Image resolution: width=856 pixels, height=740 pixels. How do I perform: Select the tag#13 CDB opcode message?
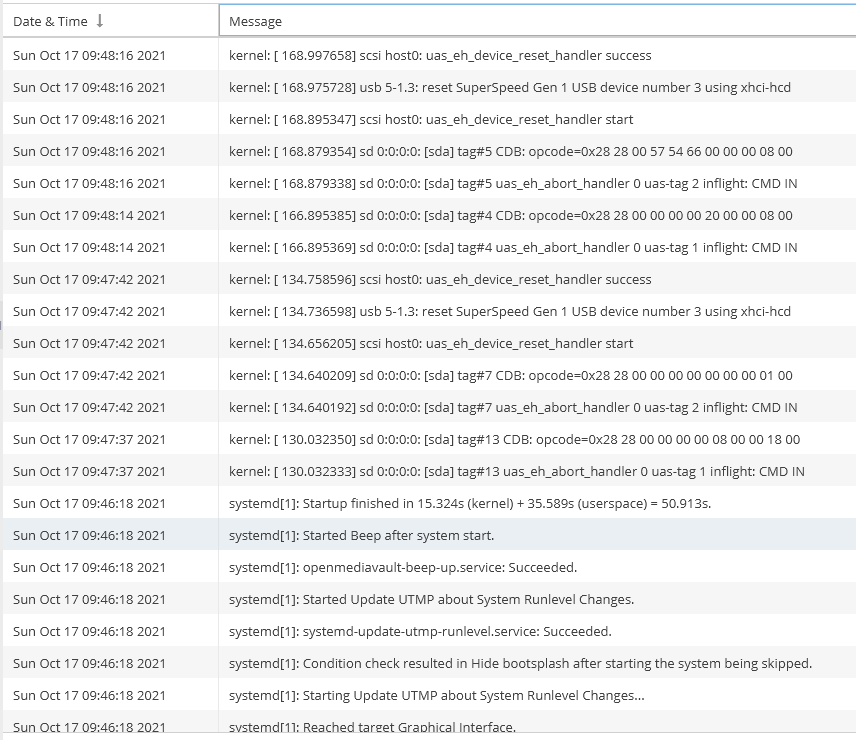[515, 439]
